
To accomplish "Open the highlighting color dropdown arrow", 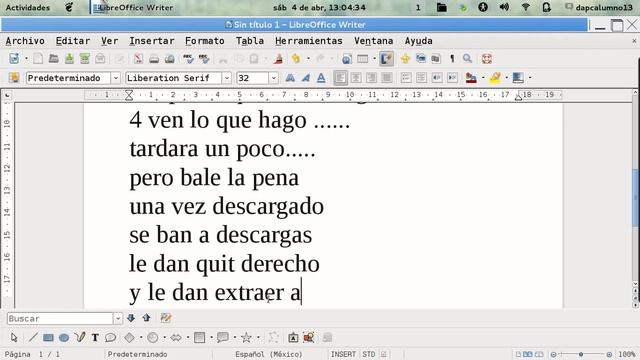I will 507,78.
